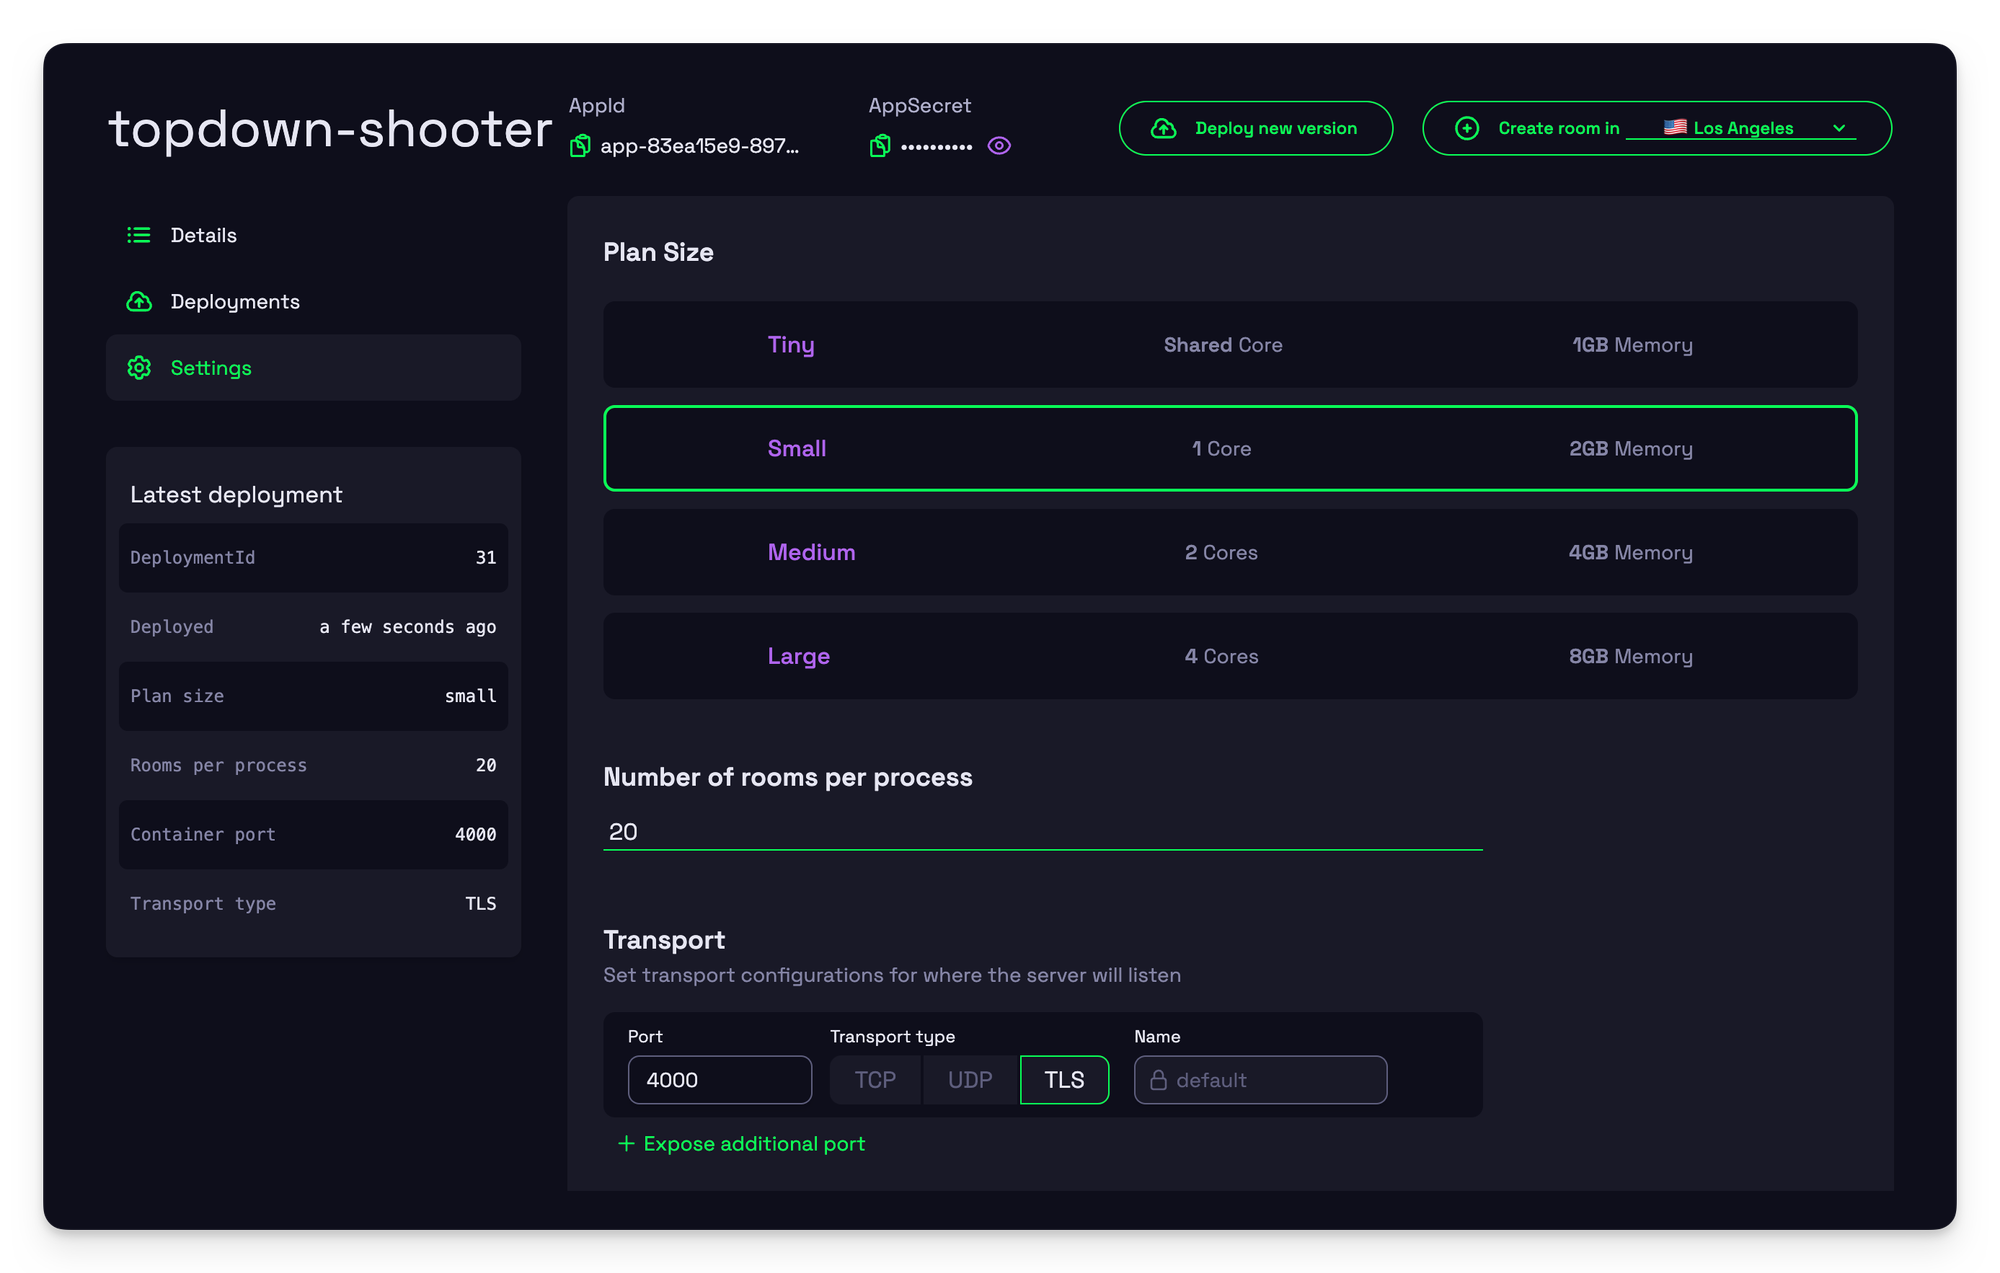
Task: Click the Settings gear icon
Action: coord(139,368)
